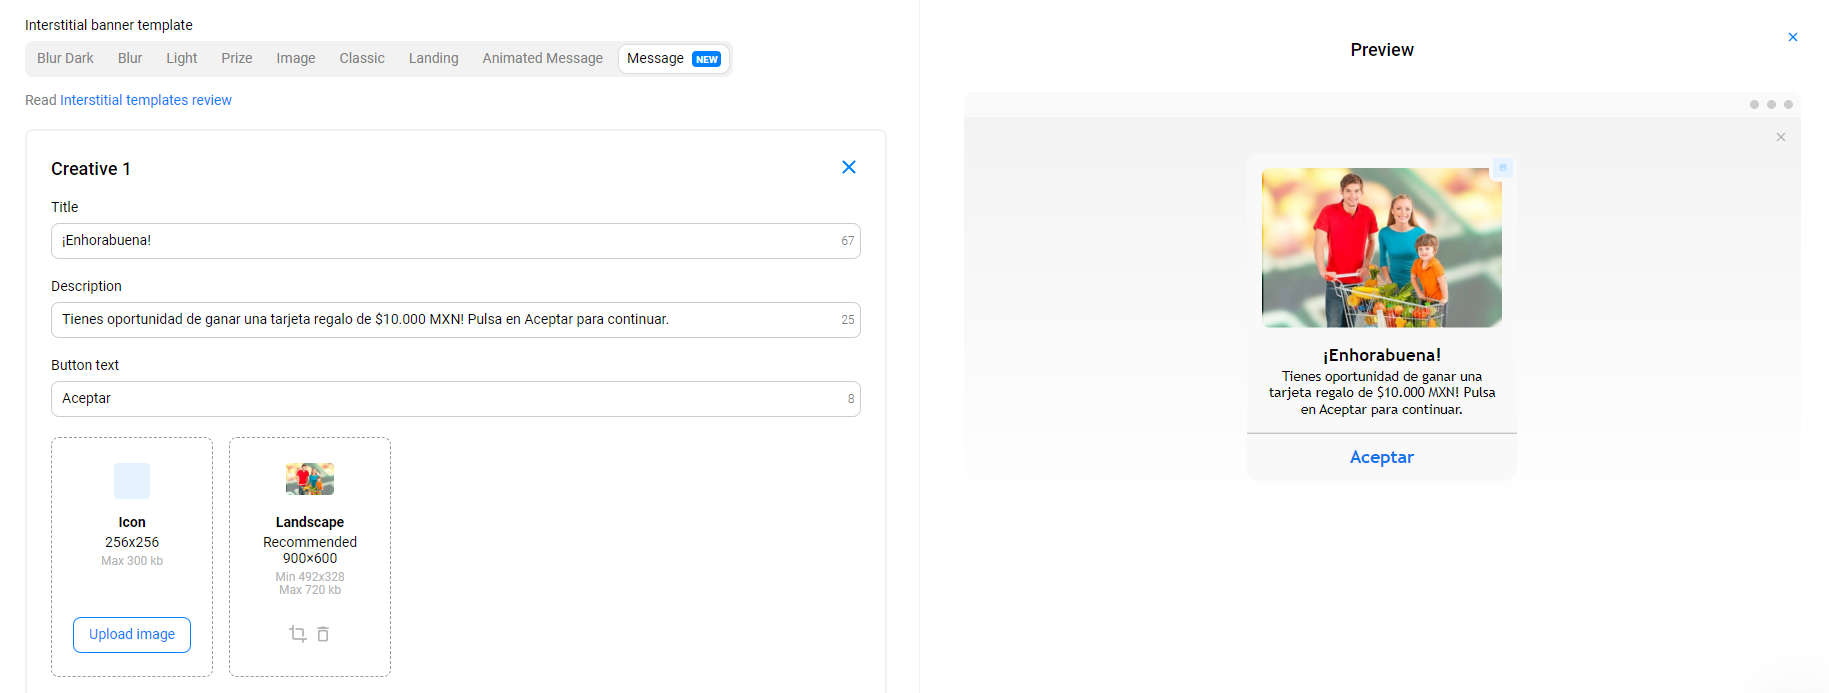This screenshot has height=693, width=1829.
Task: Select the Prize template
Action: 236,59
